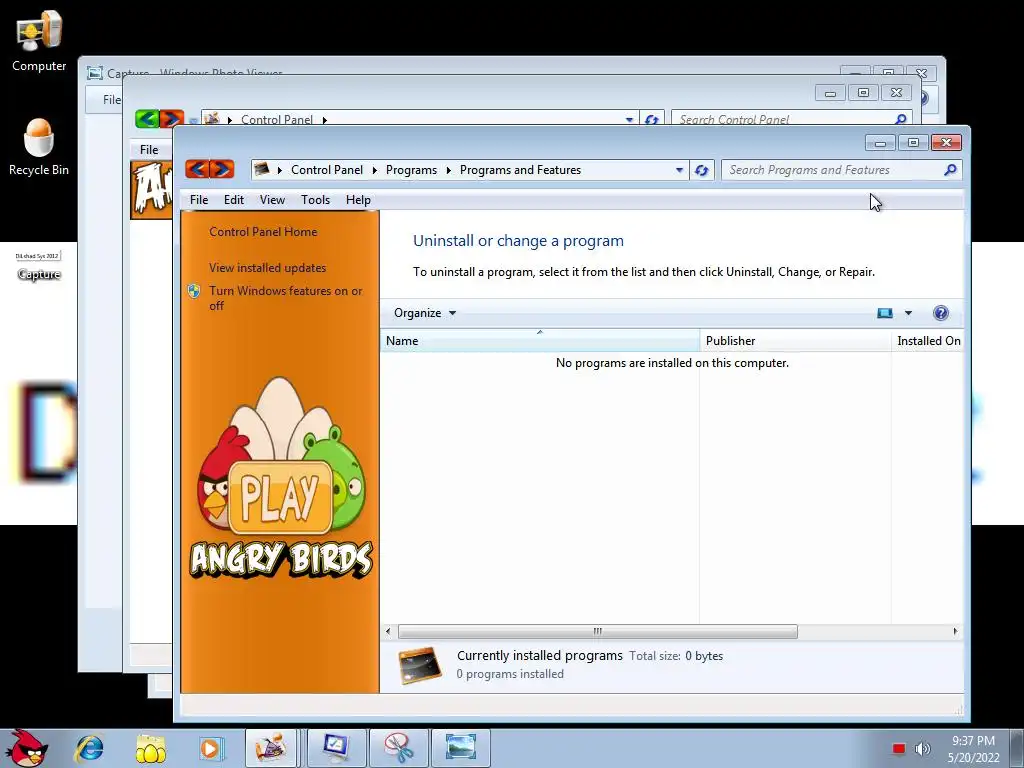Screen dimensions: 1024x768
Task: Click 'No programs are installed on this computer.'
Action: 672,363
